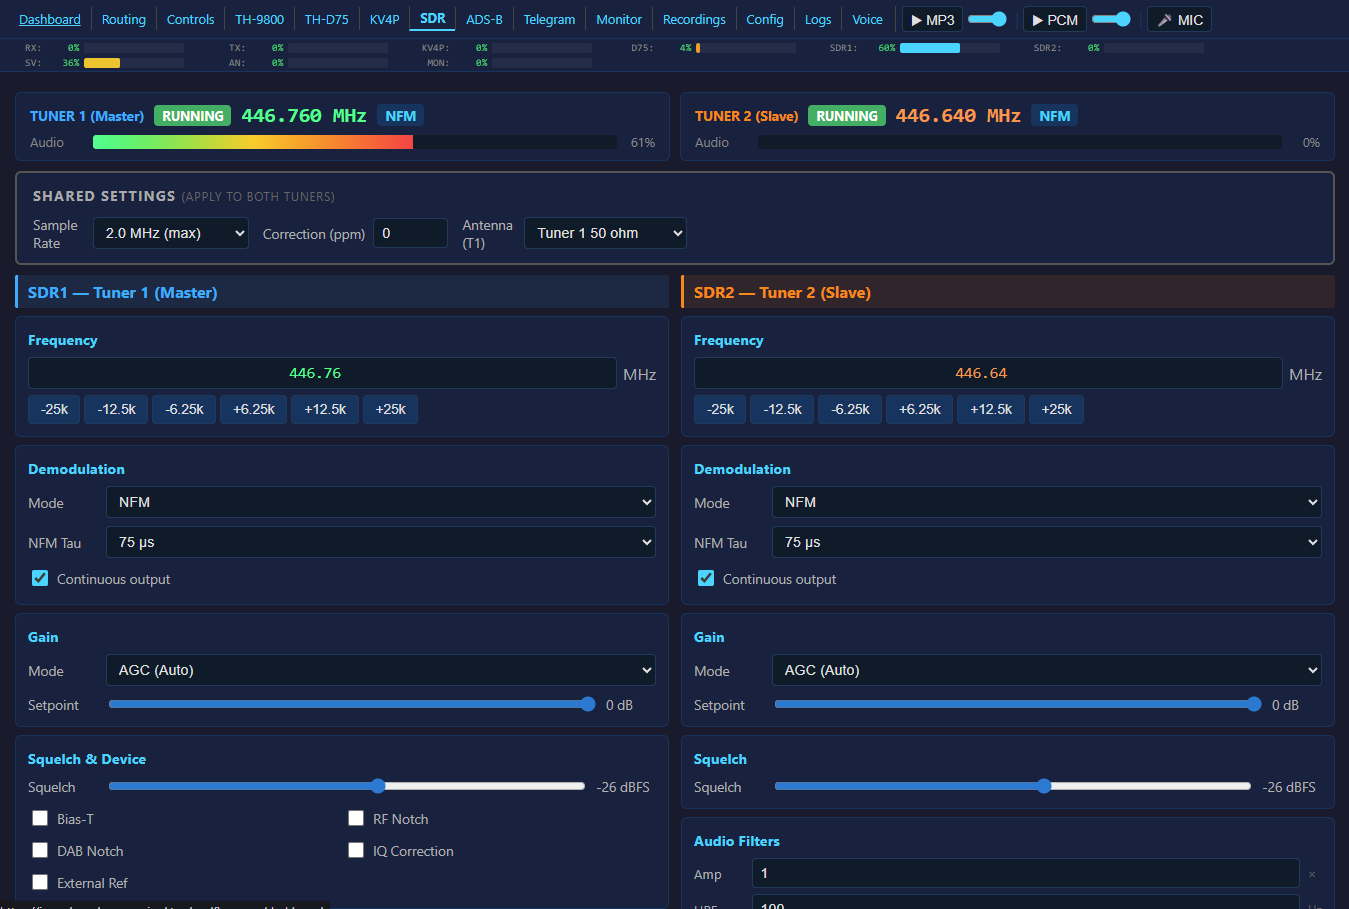Enable the Bias-T checkbox
The width and height of the screenshot is (1349, 909).
tap(40, 818)
